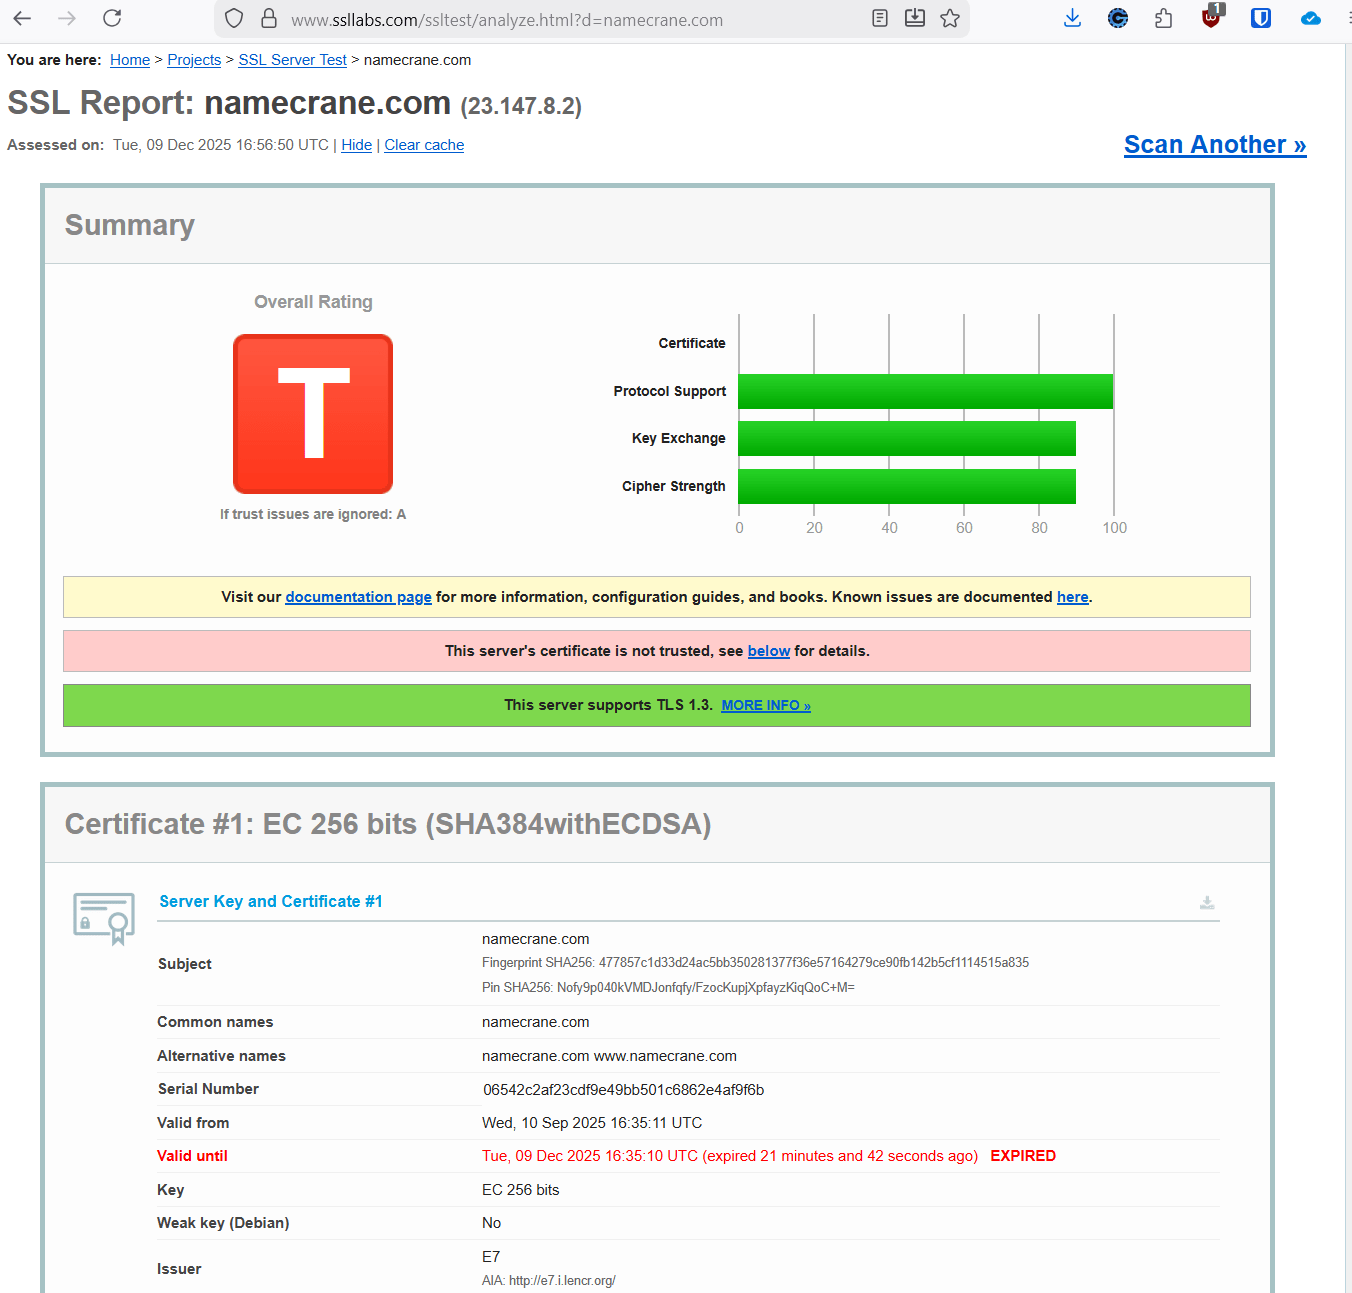The height and width of the screenshot is (1293, 1352).
Task: Open the Bitwarden extension icon
Action: (x=1261, y=18)
